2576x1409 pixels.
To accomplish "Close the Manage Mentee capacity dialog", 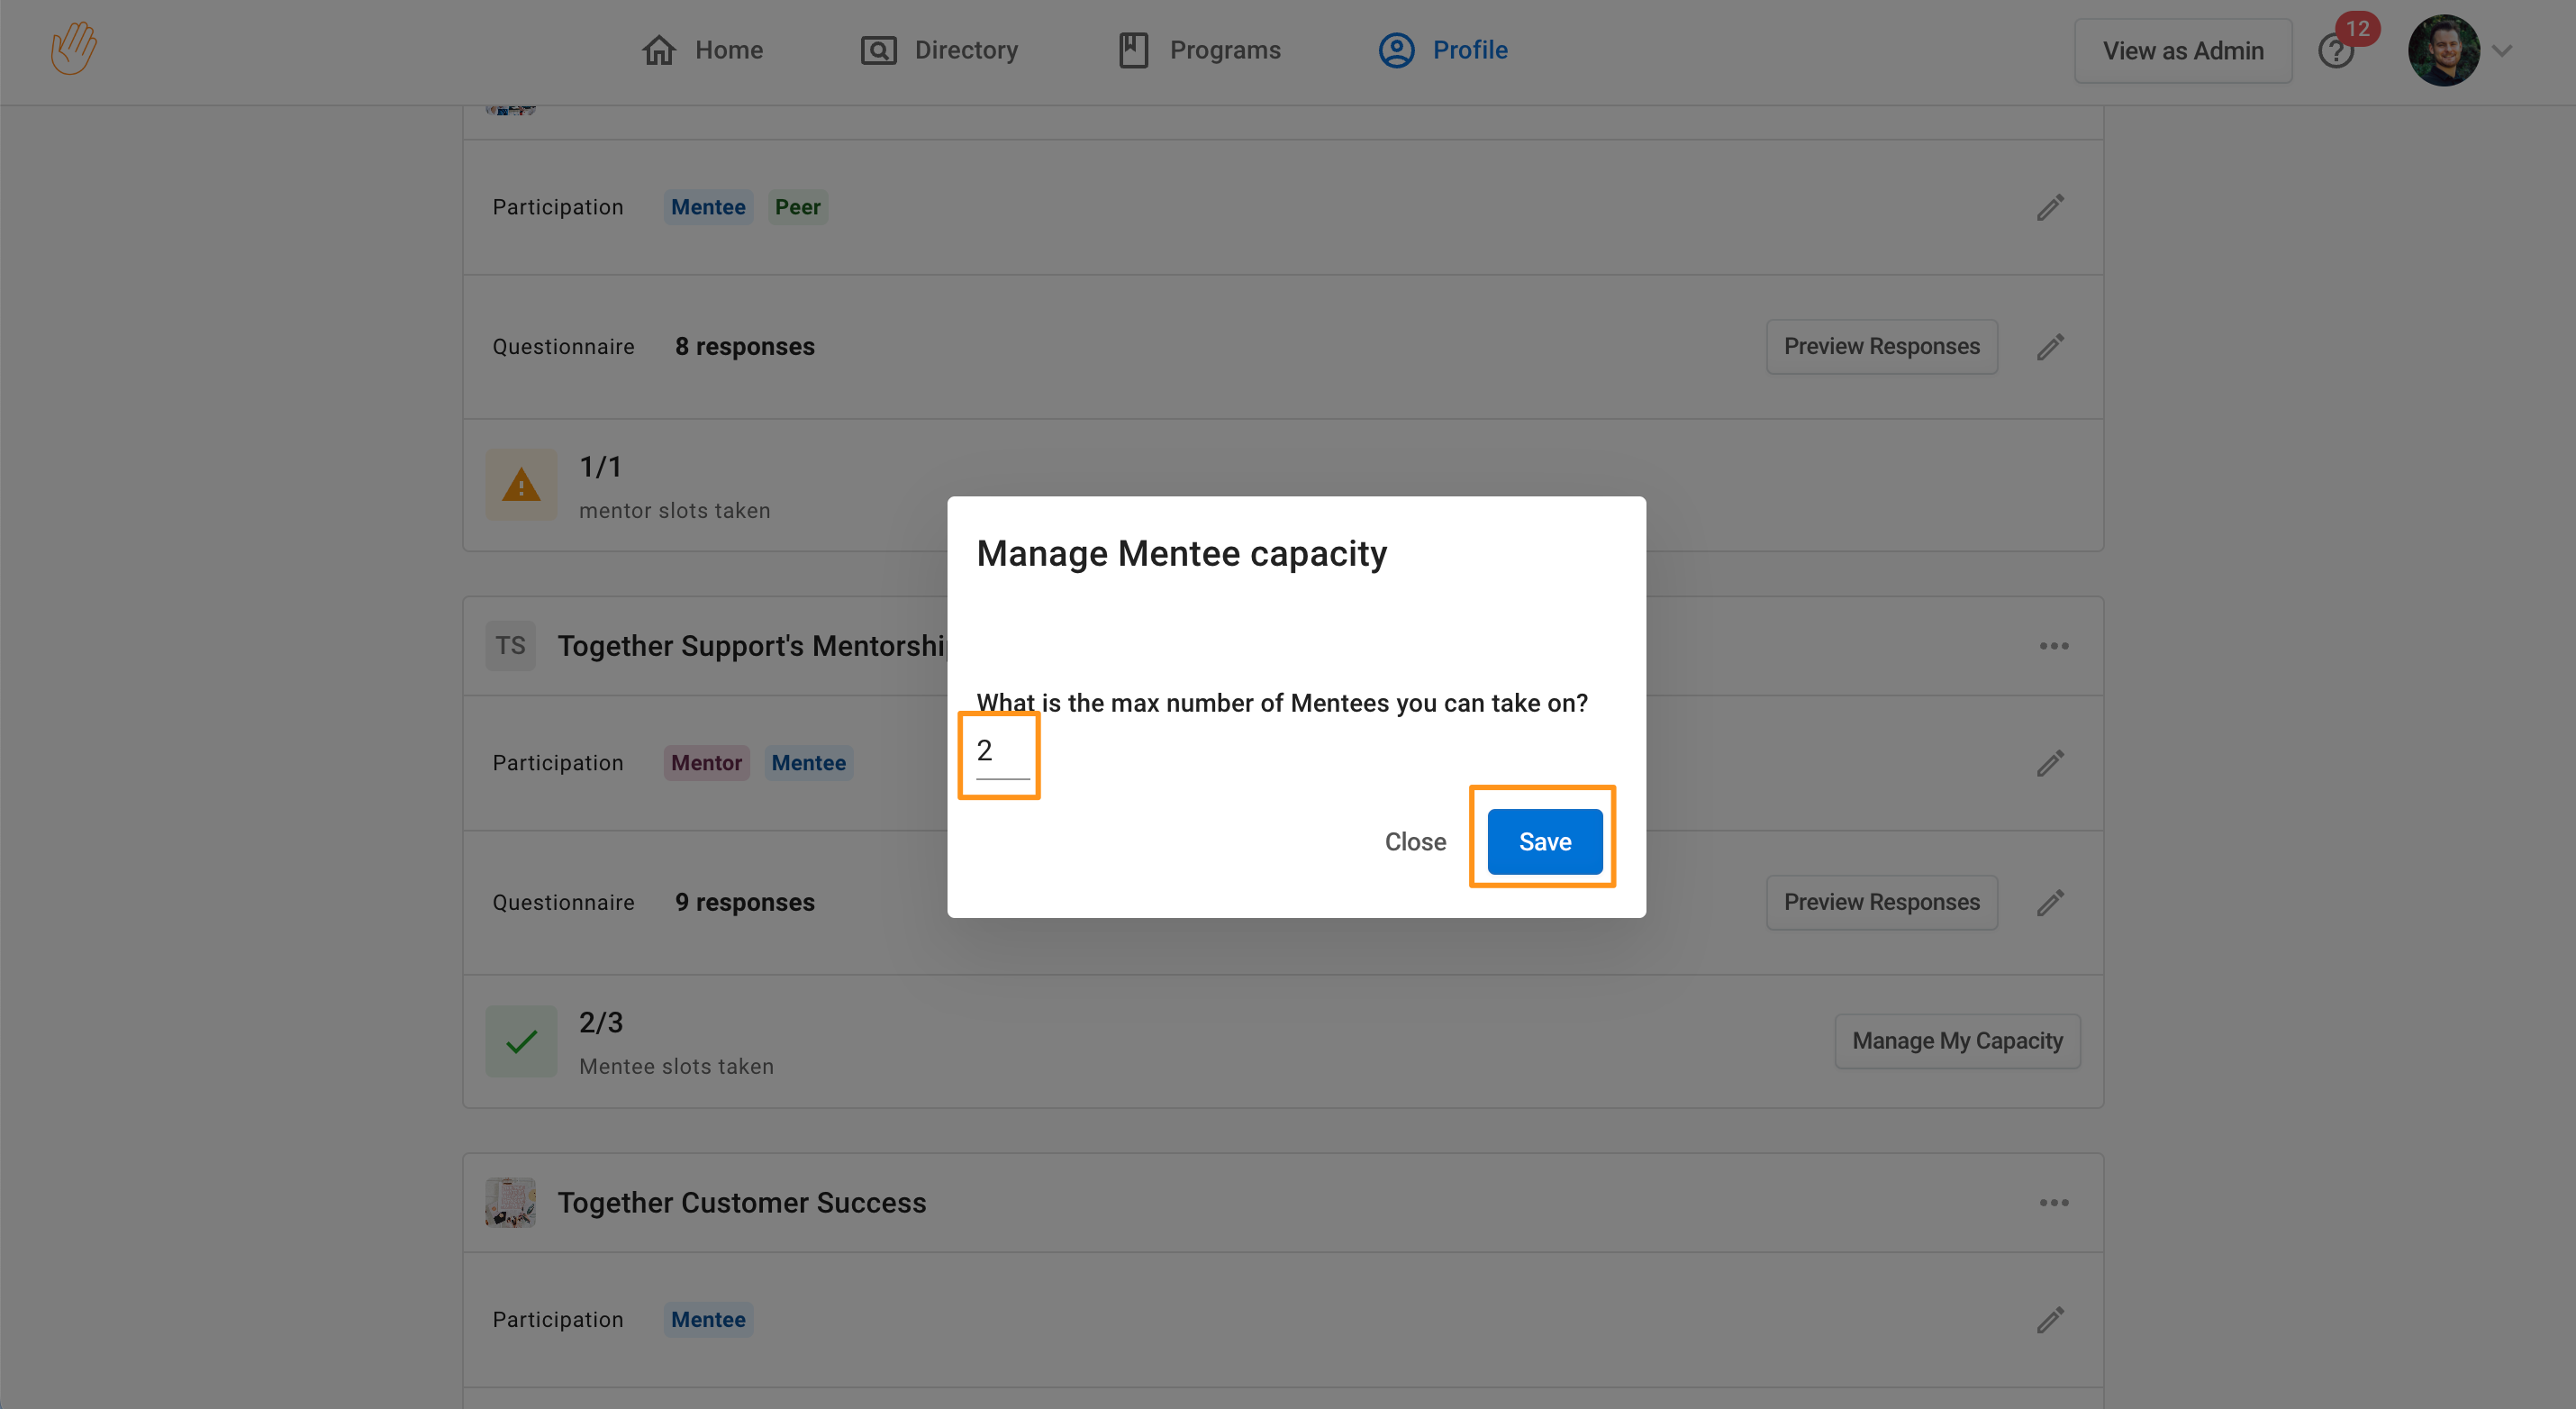I will pos(1415,842).
